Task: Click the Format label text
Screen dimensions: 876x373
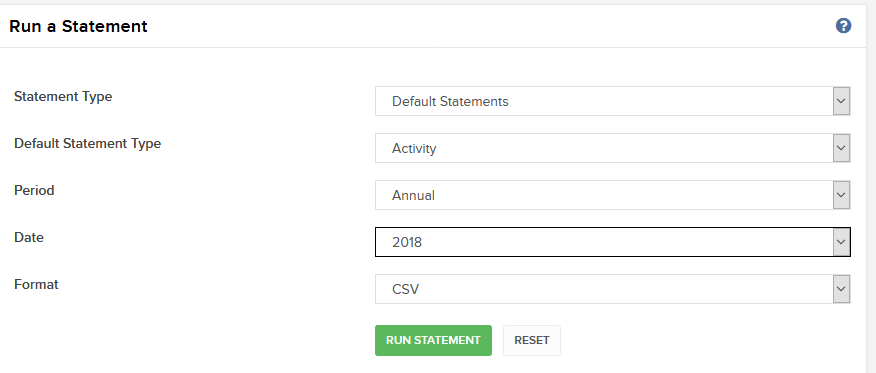Action: [36, 284]
